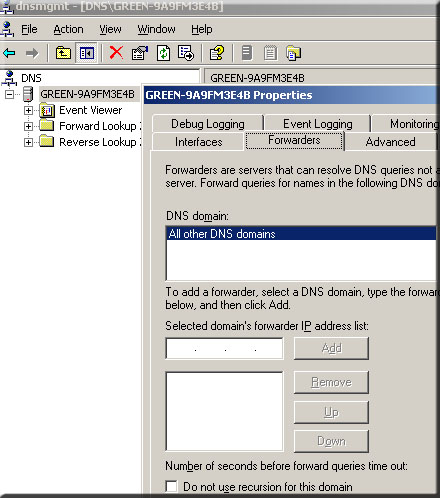Open the Properties toolbar icon

140,53
